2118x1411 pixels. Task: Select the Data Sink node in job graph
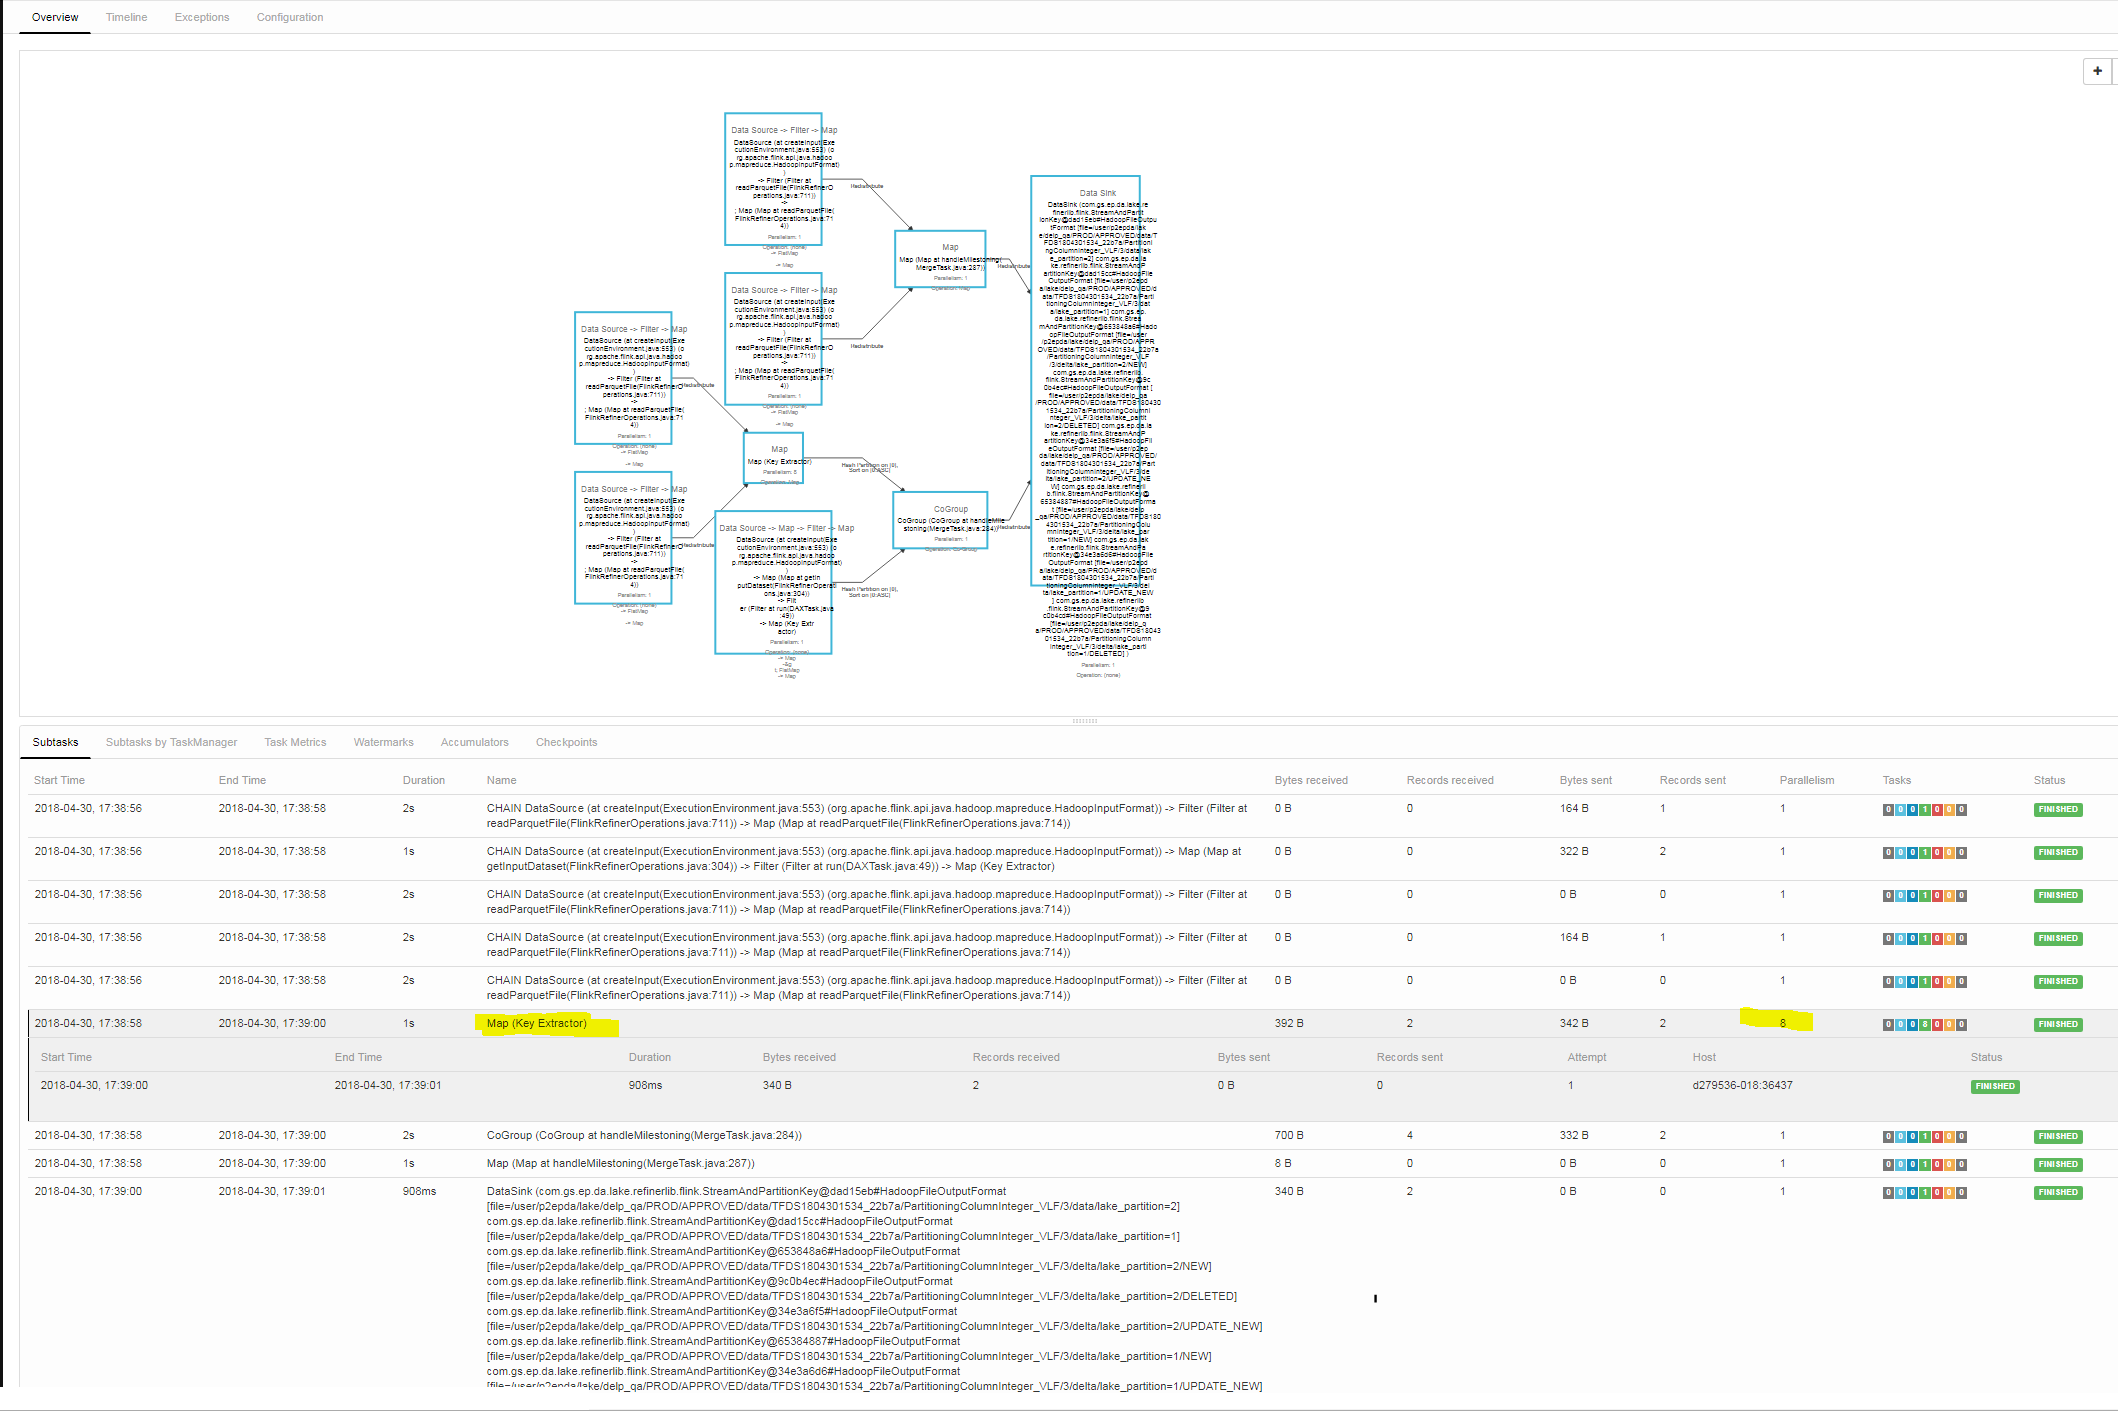coord(1085,380)
